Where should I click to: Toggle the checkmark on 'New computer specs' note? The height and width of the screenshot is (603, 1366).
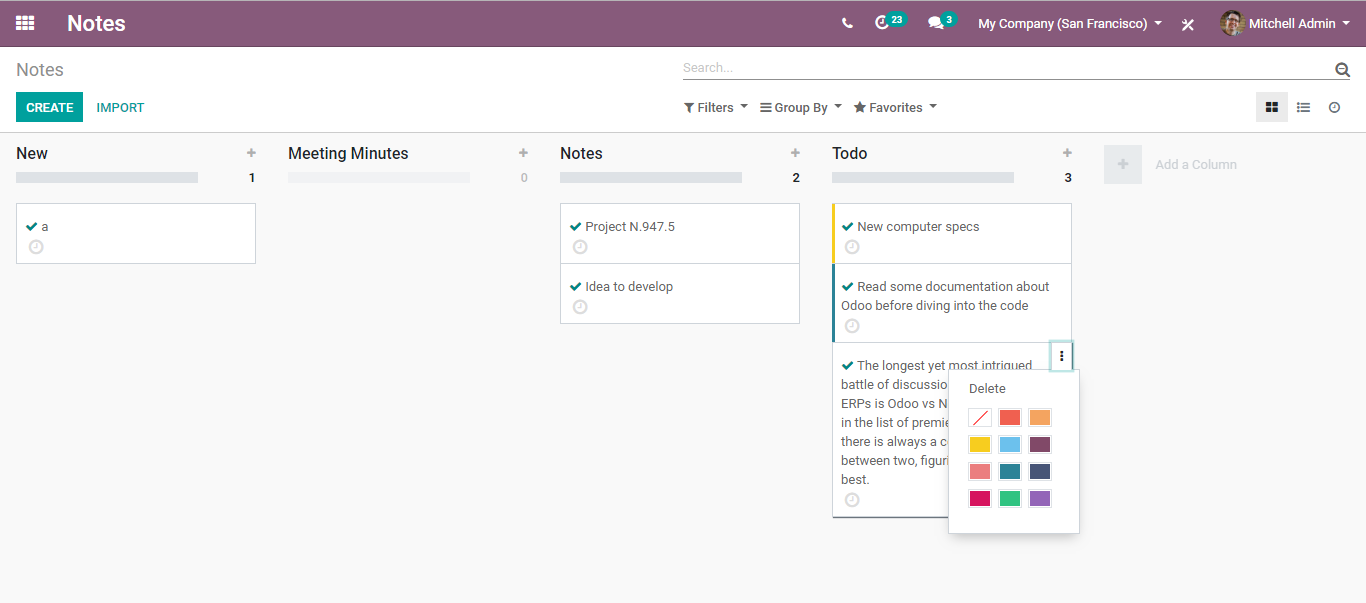tap(847, 227)
